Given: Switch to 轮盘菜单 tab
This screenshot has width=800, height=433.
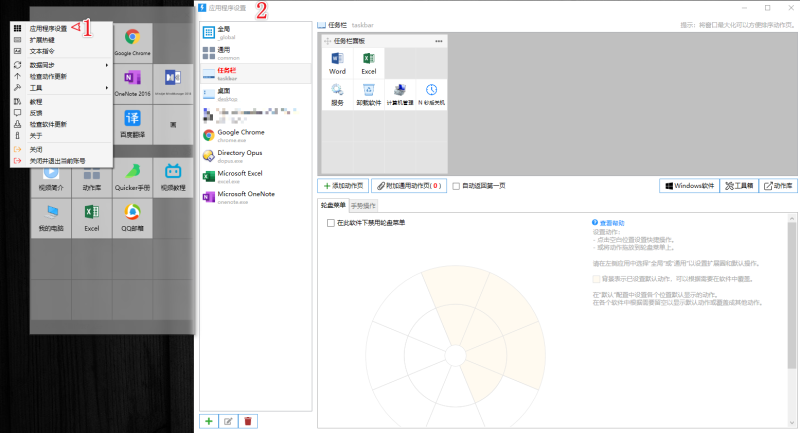Looking at the screenshot, I should coord(333,205).
